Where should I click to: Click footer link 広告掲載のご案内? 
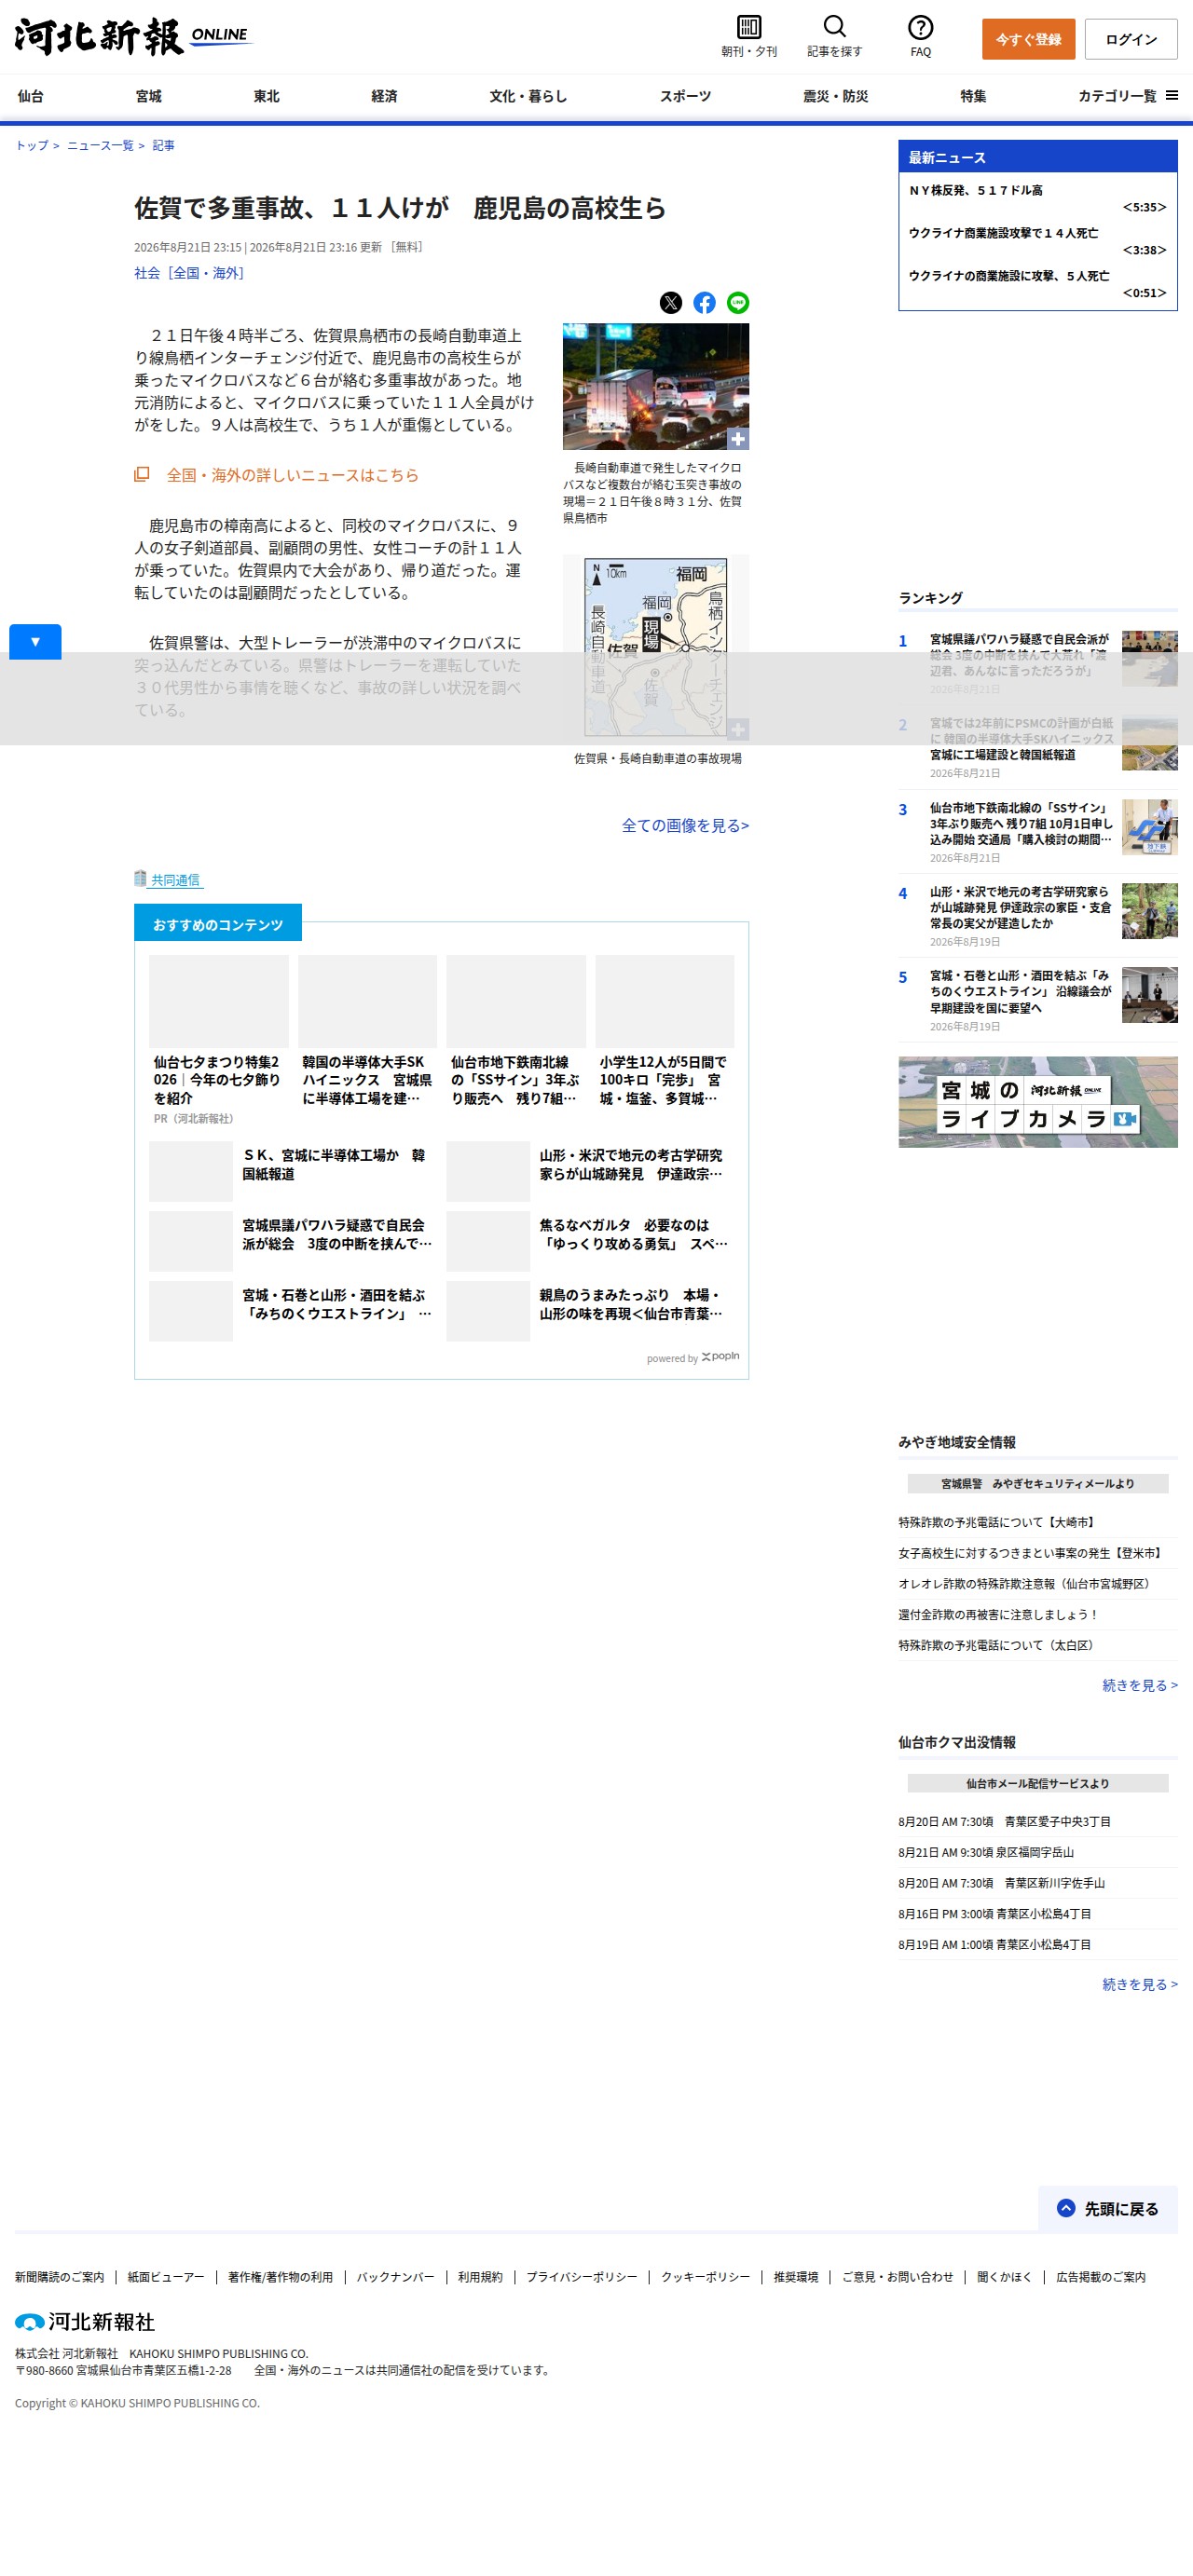click(1101, 2277)
